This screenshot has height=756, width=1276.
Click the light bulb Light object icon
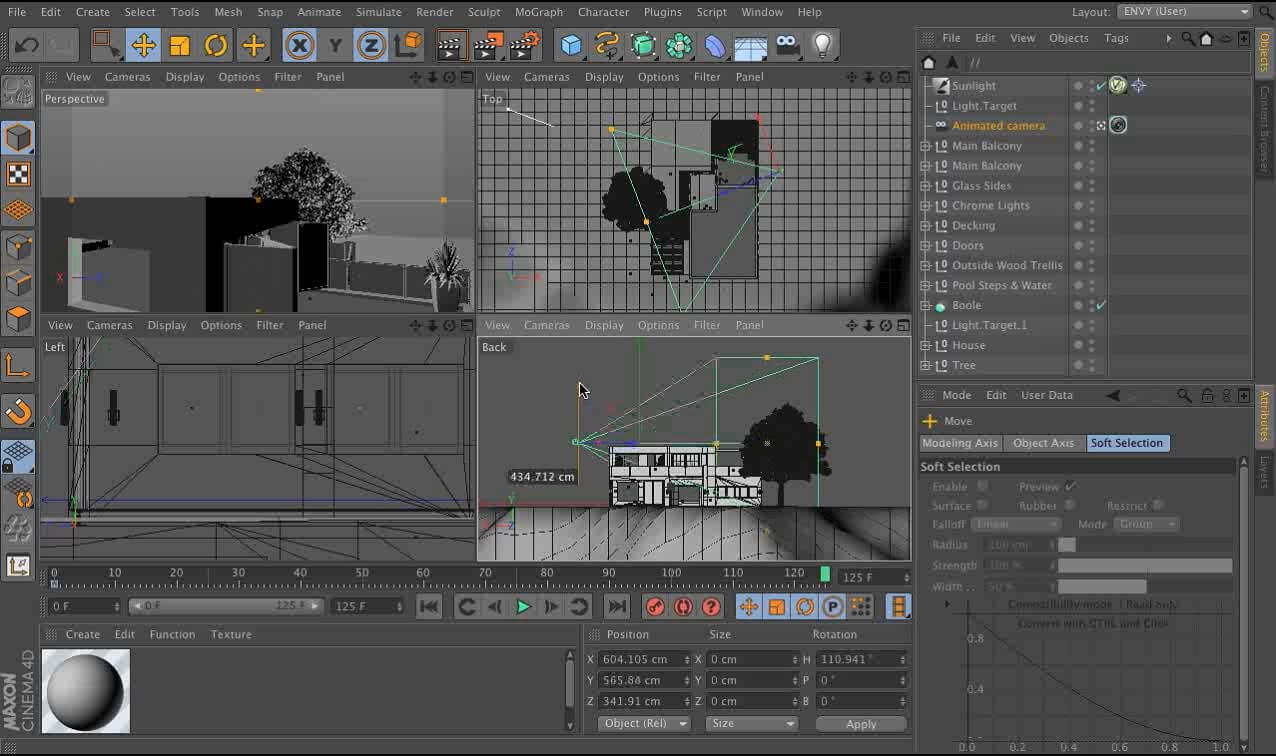[822, 45]
